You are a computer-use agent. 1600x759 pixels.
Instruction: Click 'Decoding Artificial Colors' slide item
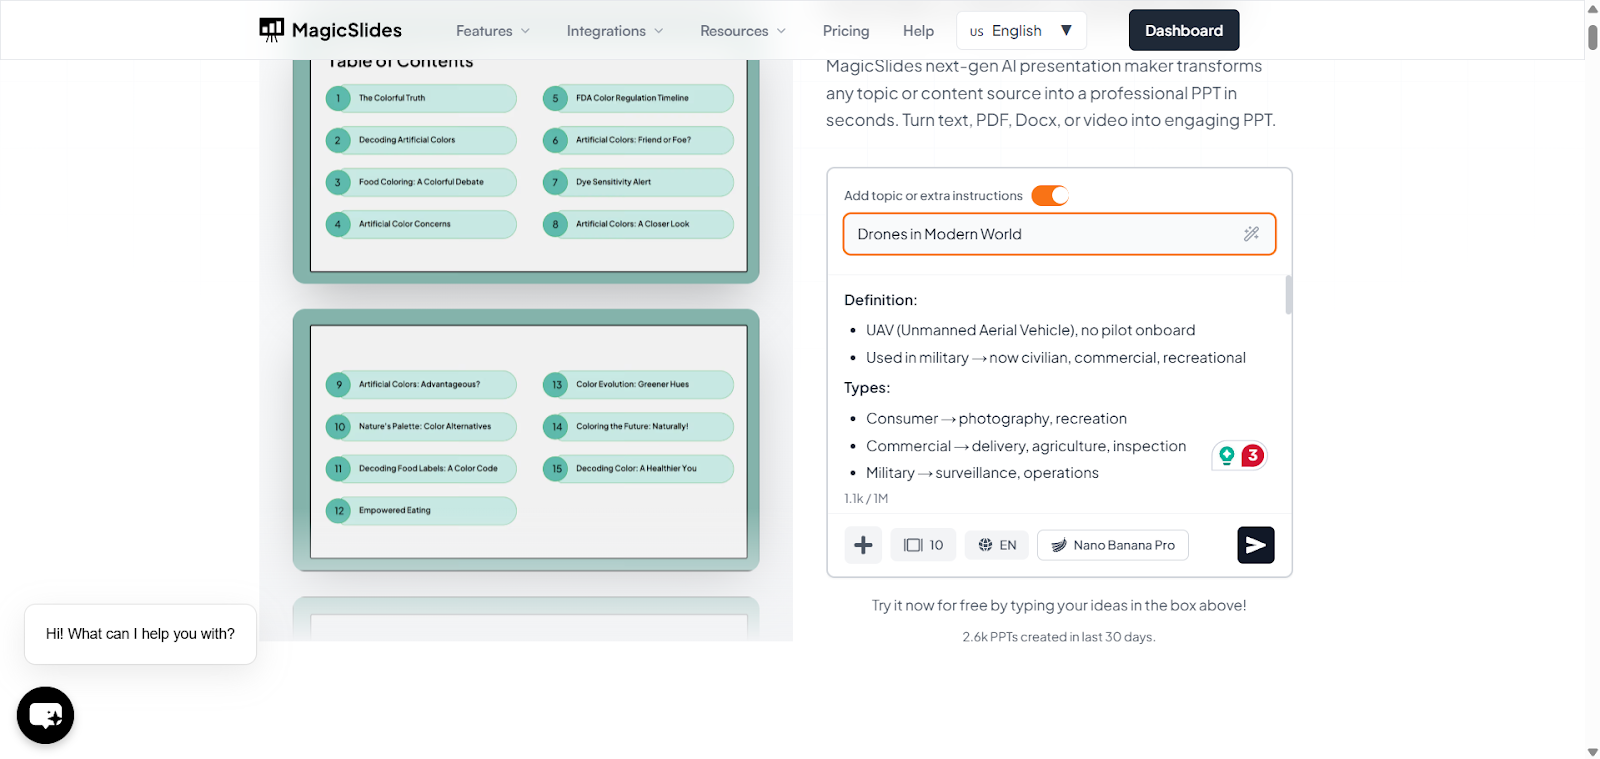[x=421, y=140]
